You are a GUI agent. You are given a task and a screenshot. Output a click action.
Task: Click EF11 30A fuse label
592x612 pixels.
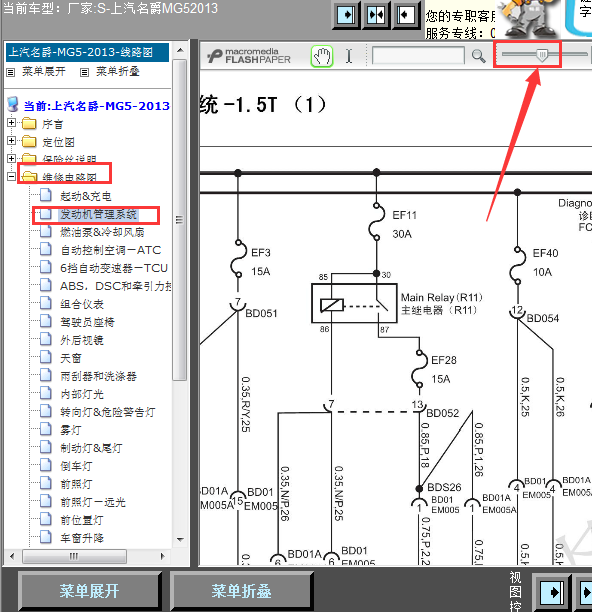pyautogui.click(x=404, y=224)
